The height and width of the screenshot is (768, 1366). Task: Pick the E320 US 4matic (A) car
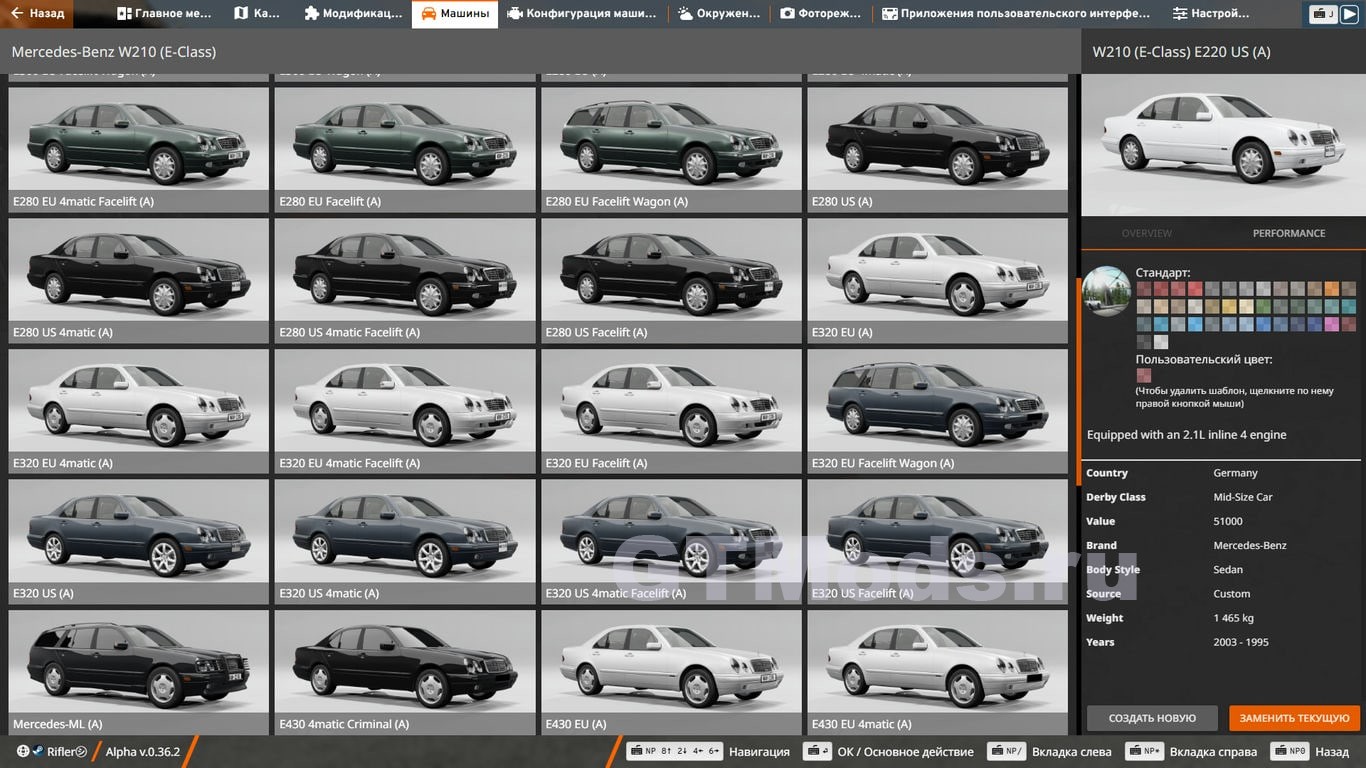click(x=405, y=542)
